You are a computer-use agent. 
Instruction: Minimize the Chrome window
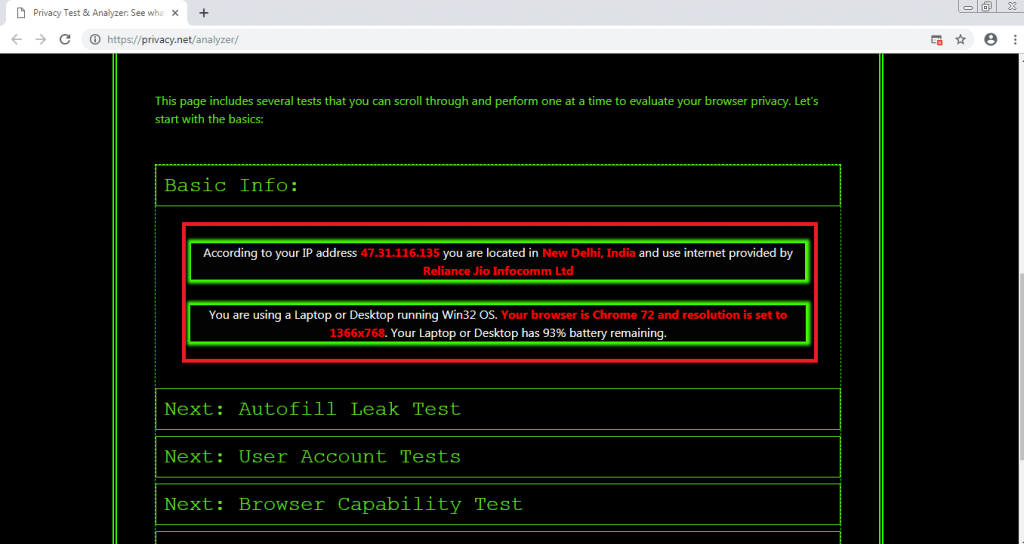click(x=968, y=7)
